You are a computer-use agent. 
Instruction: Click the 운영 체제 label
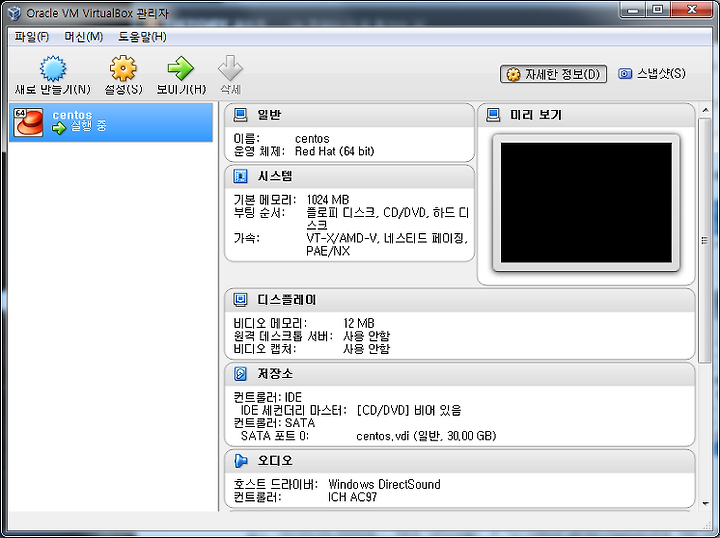click(x=259, y=151)
